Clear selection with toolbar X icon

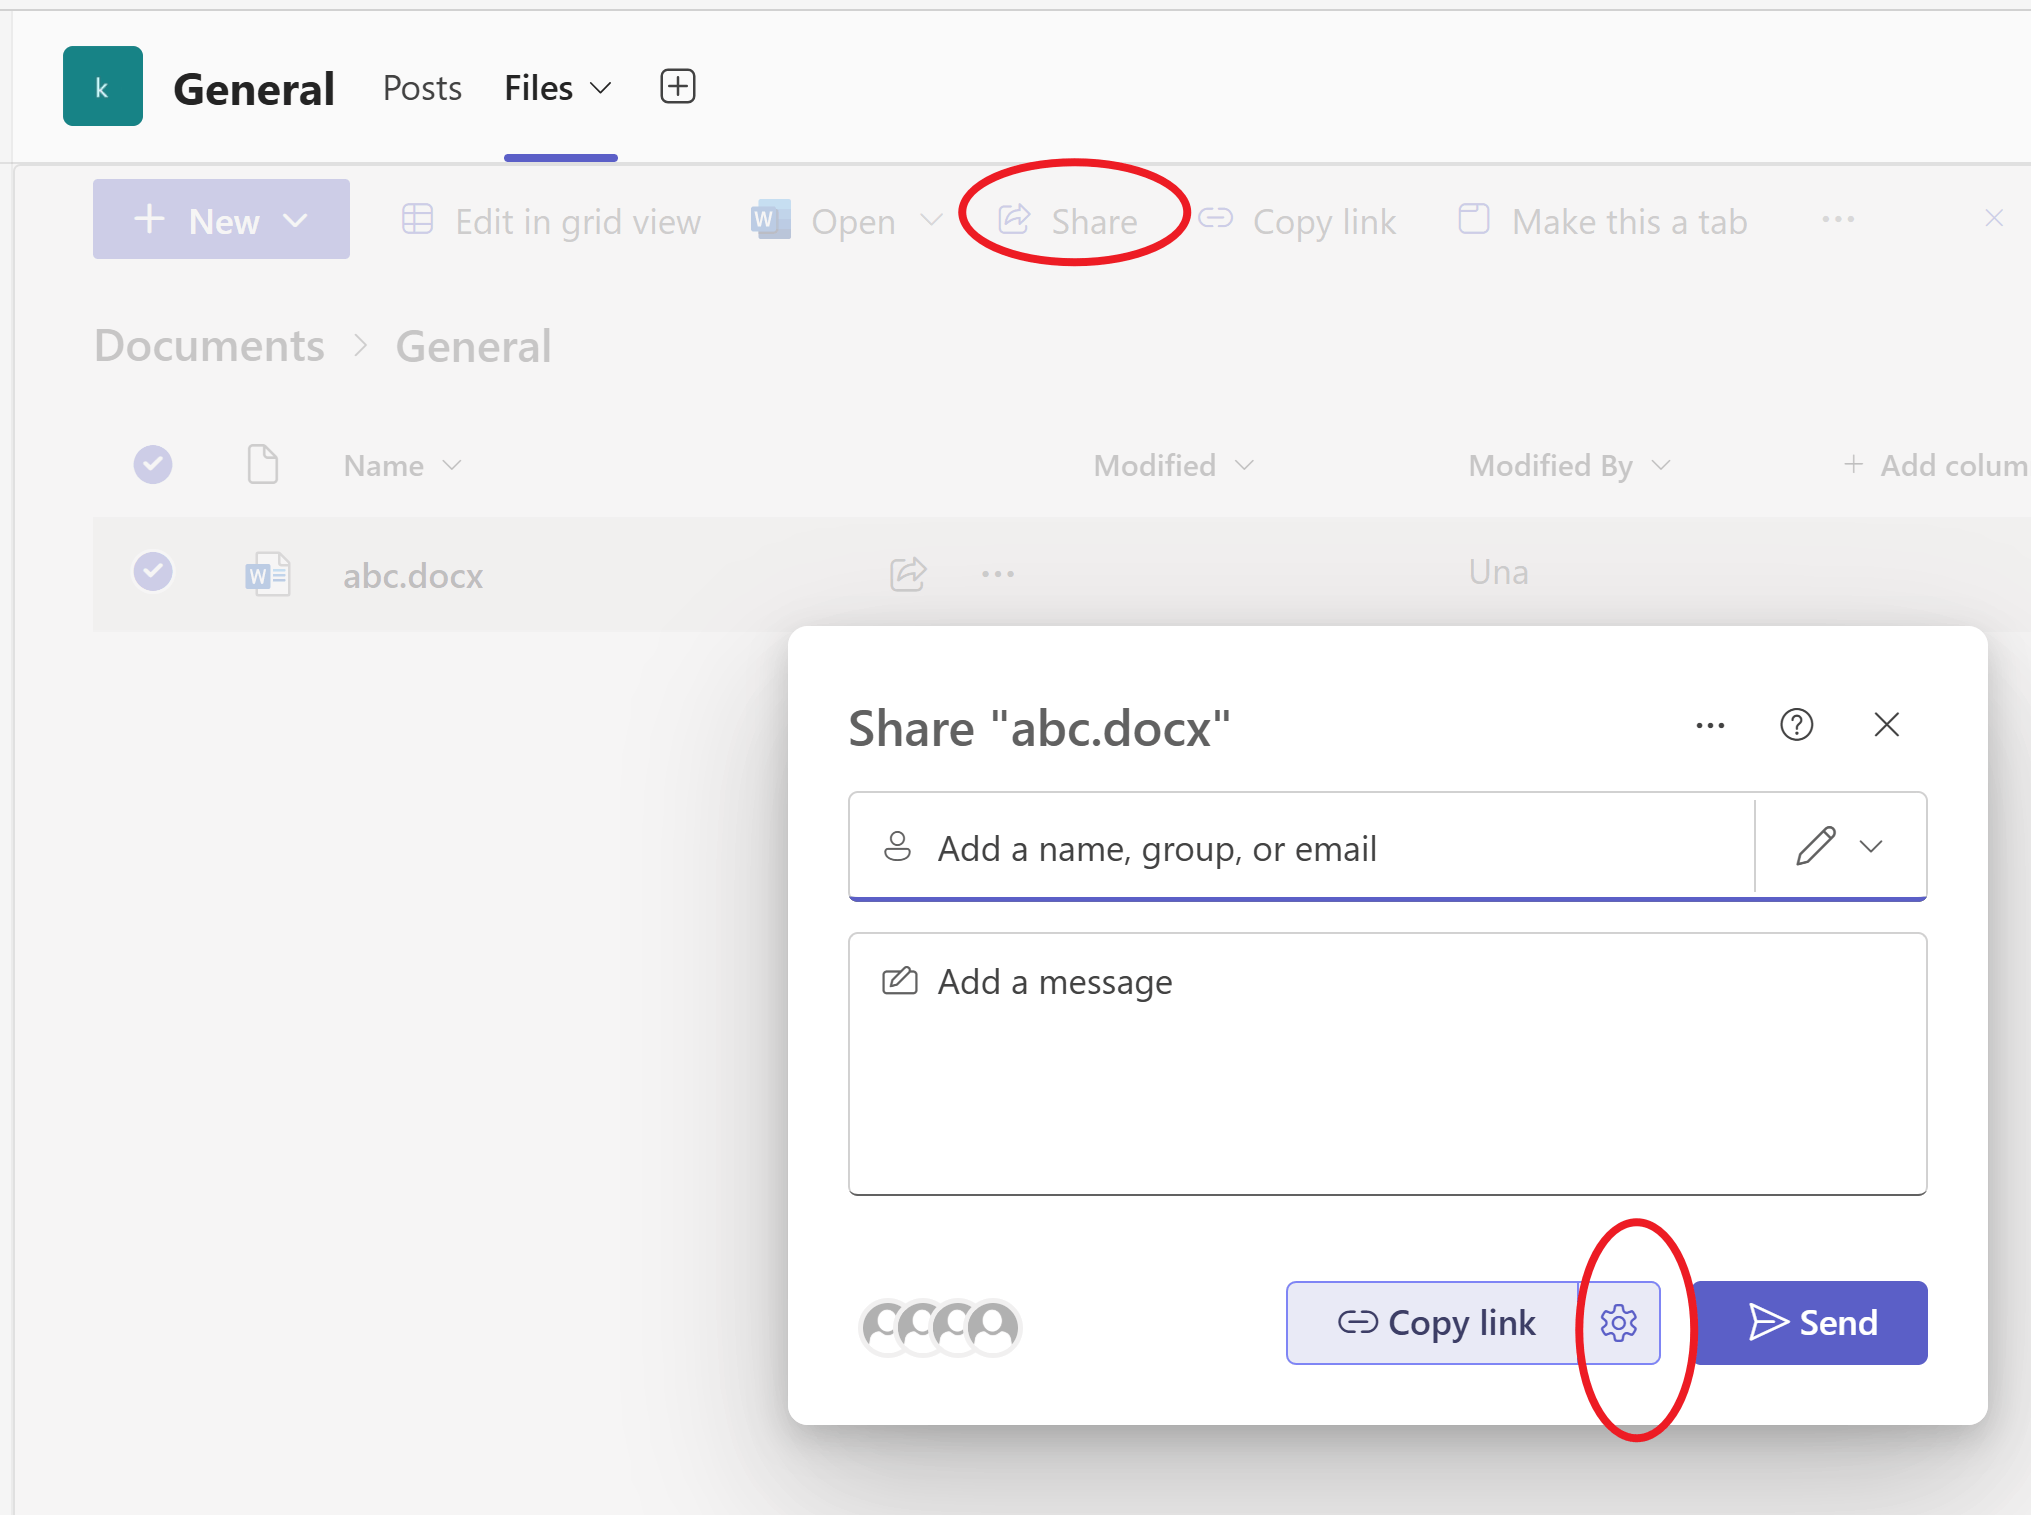tap(1994, 218)
